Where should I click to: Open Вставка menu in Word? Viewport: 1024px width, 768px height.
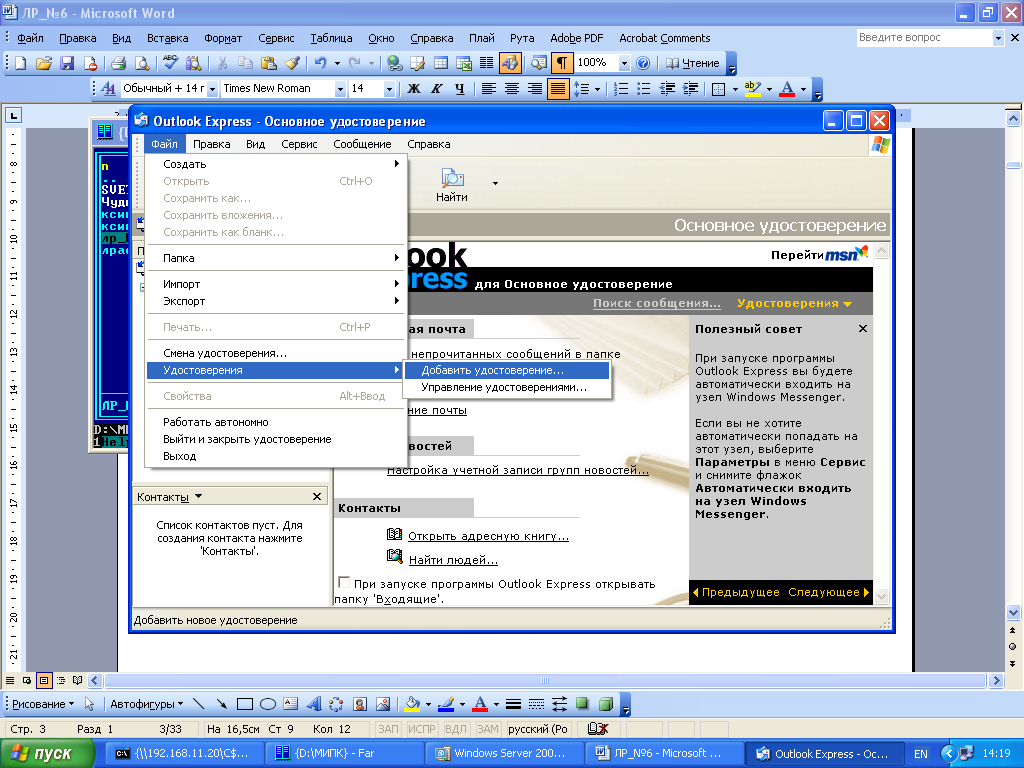pyautogui.click(x=168, y=38)
